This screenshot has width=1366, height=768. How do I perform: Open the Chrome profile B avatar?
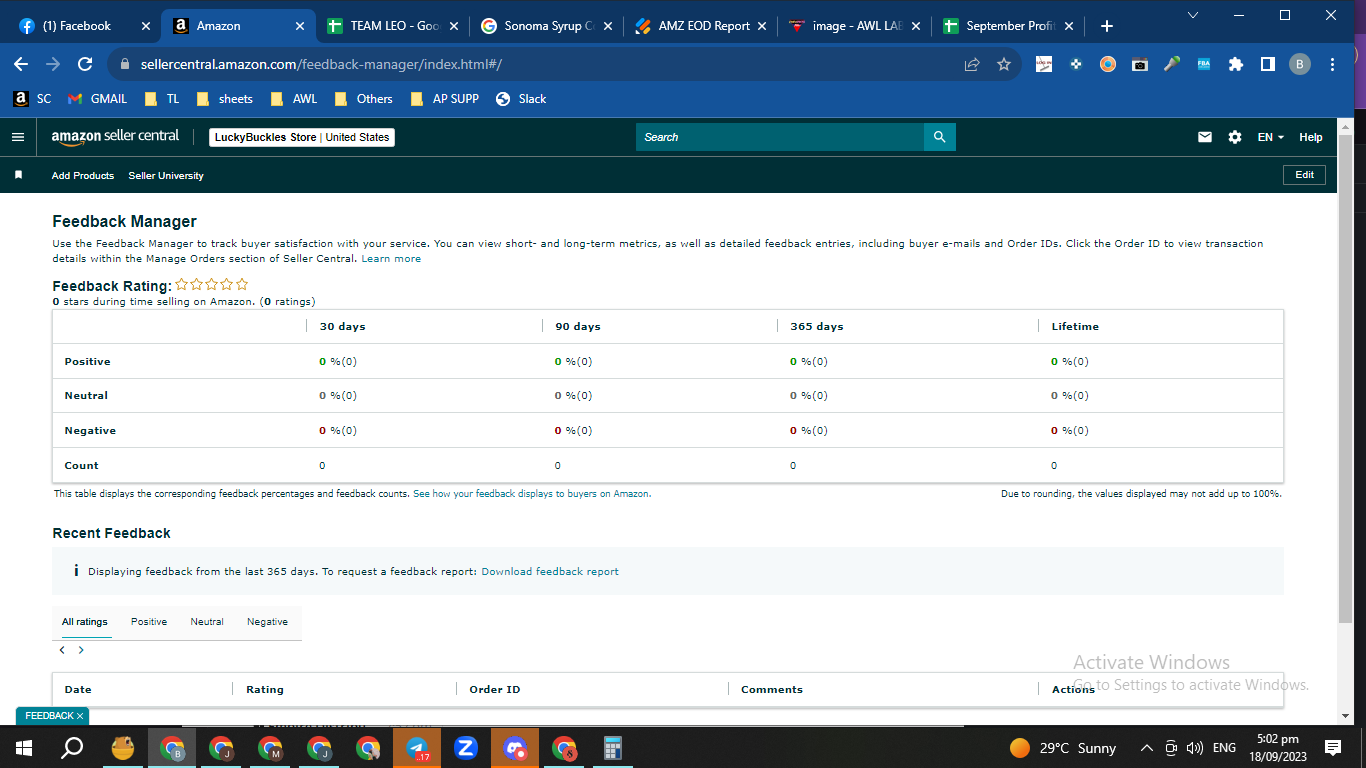[x=1300, y=64]
